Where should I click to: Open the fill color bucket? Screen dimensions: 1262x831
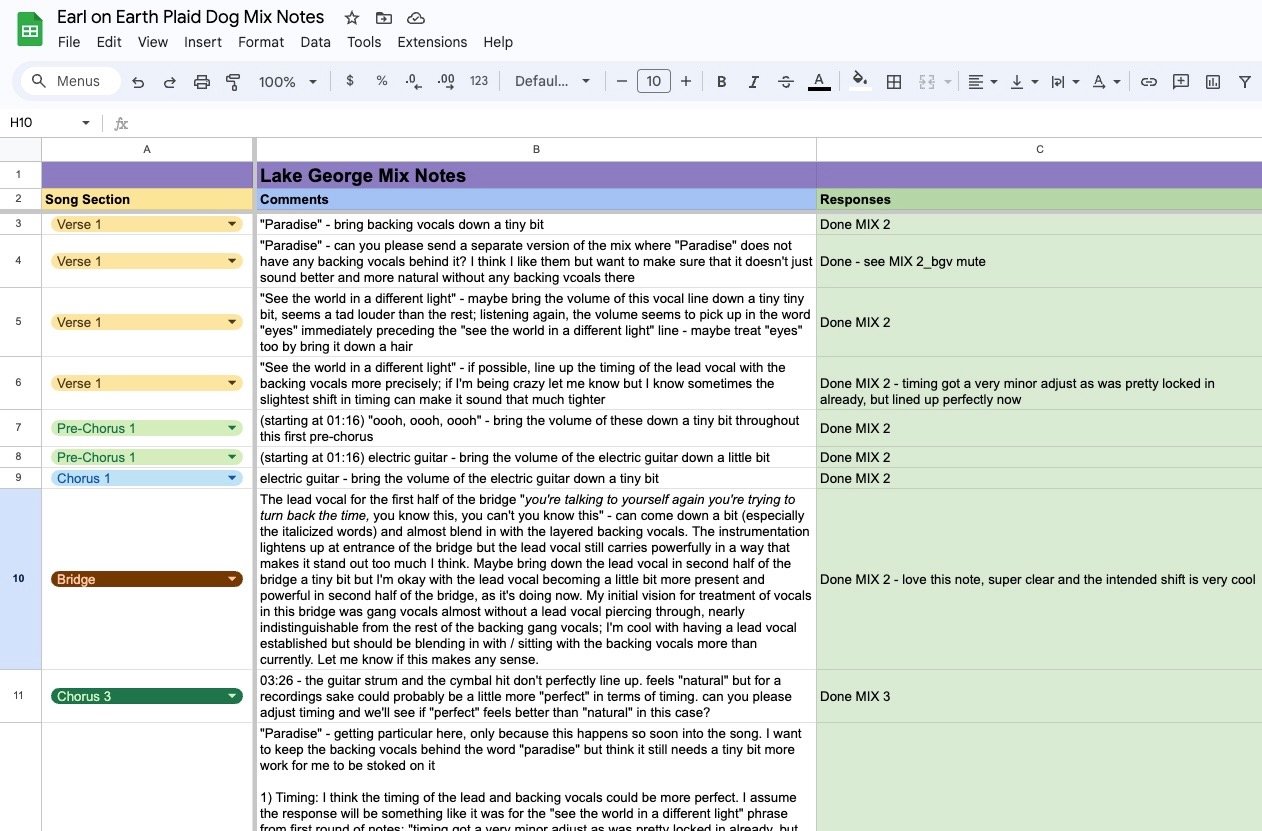(x=859, y=82)
